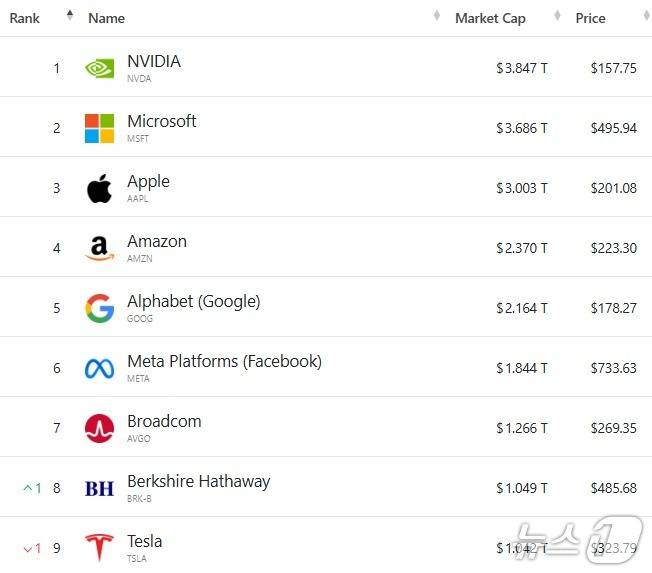
Task: Click the Tesla logo icon
Action: tap(99, 547)
